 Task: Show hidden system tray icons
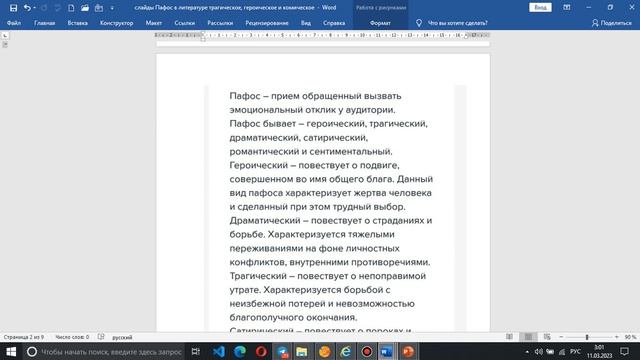click(x=527, y=352)
